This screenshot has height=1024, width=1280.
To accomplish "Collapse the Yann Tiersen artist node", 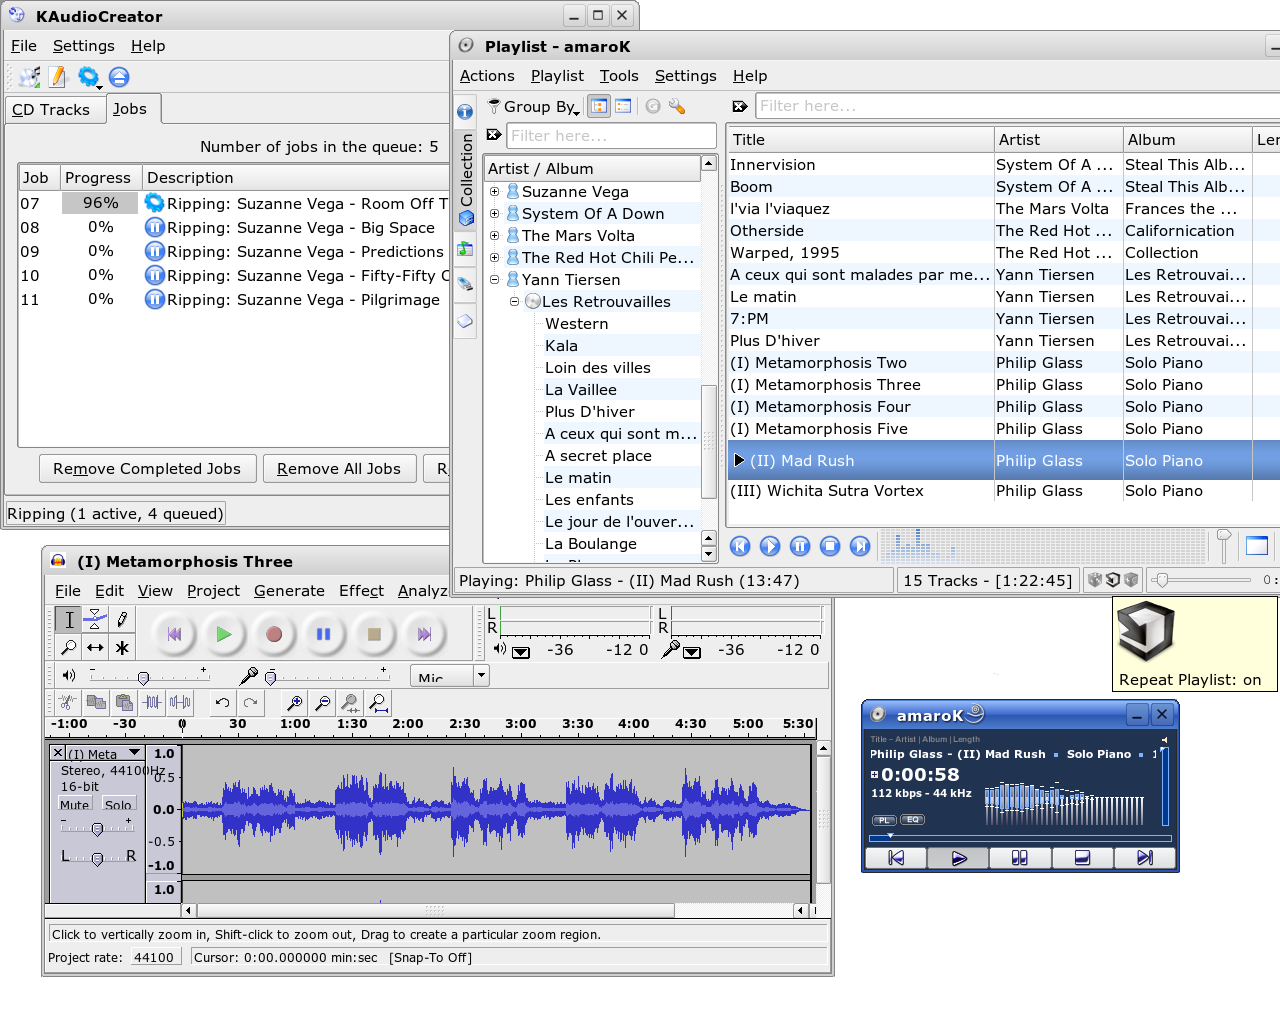I will pyautogui.click(x=494, y=279).
